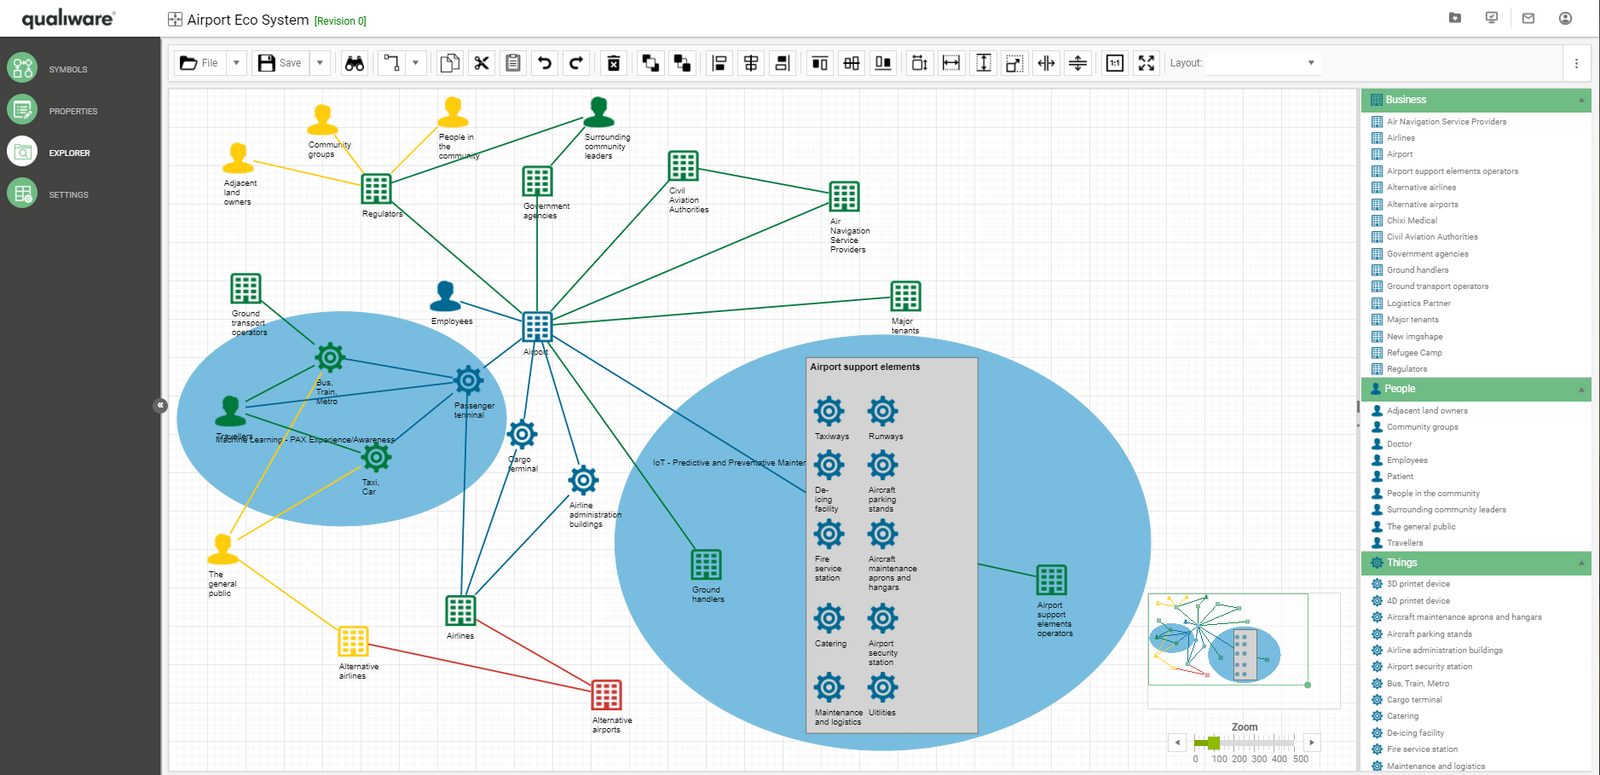This screenshot has height=775, width=1600.
Task: Click the redo arrow icon
Action: click(x=576, y=63)
